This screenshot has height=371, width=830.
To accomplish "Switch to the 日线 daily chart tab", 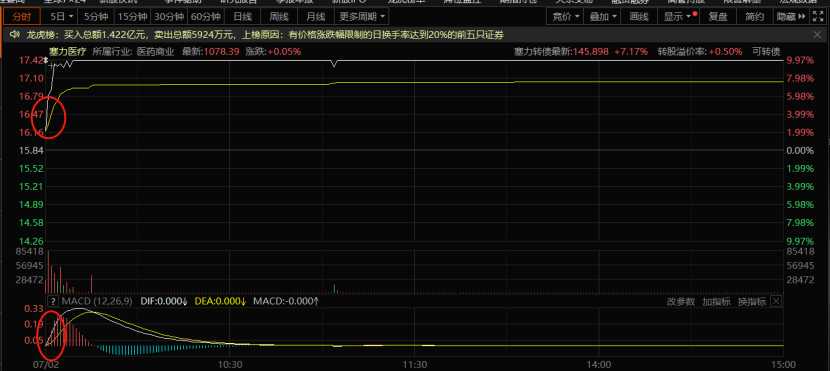I will coord(242,16).
